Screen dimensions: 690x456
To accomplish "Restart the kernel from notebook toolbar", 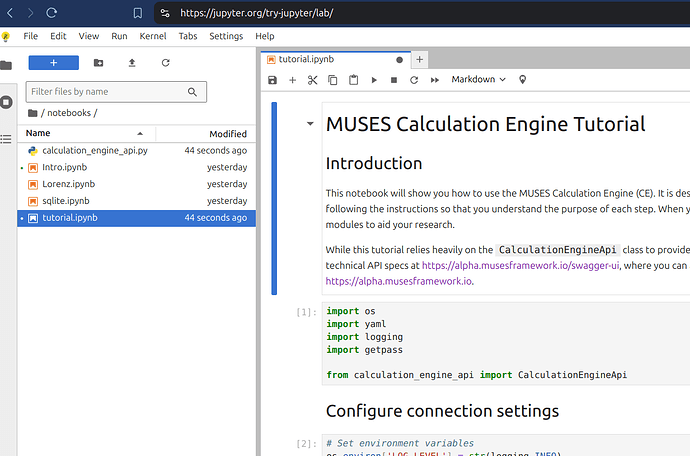I will (x=414, y=80).
